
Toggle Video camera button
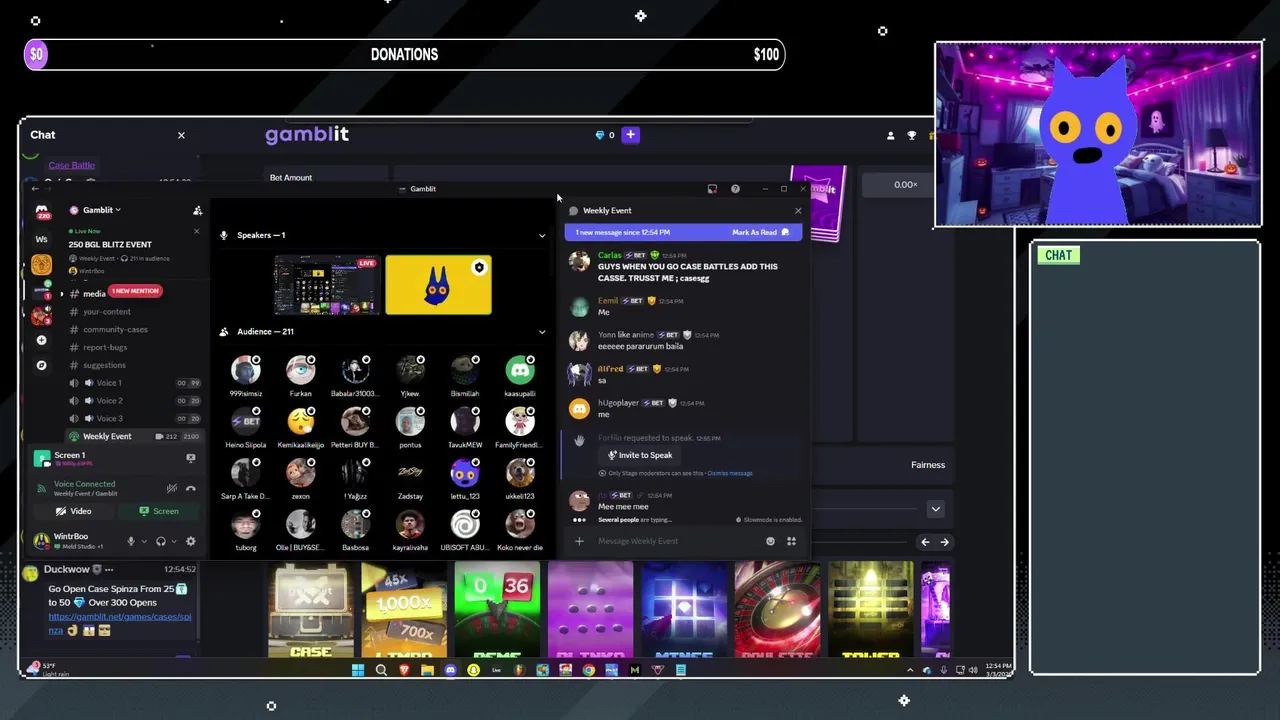74,511
